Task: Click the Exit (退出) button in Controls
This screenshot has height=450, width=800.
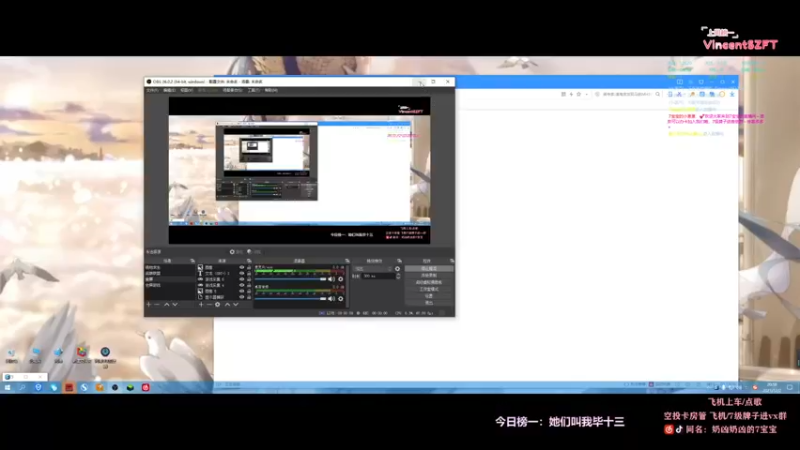Action: pyautogui.click(x=429, y=303)
